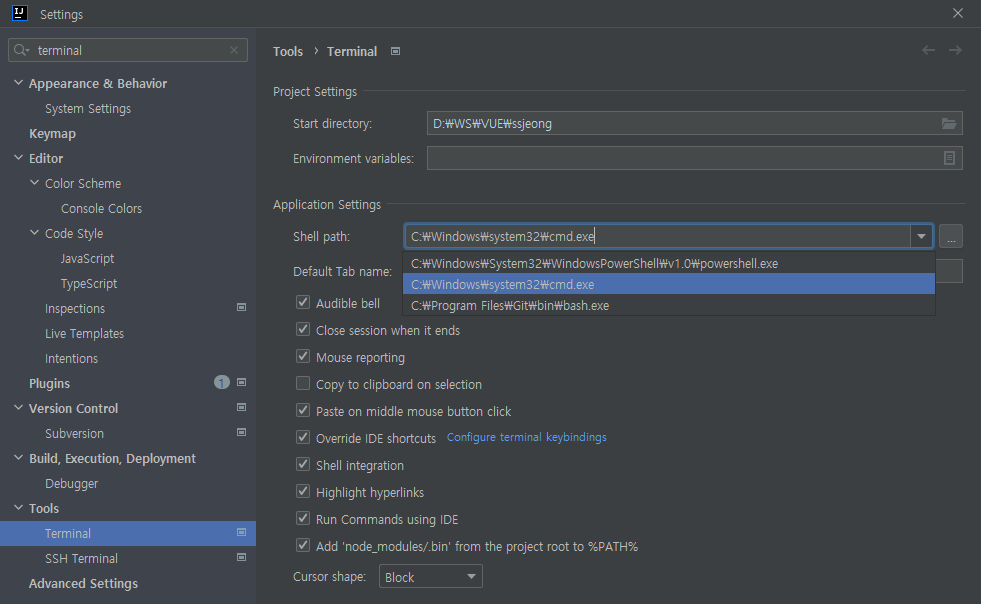Collapse the Code Style node
The image size is (981, 604).
(34, 233)
